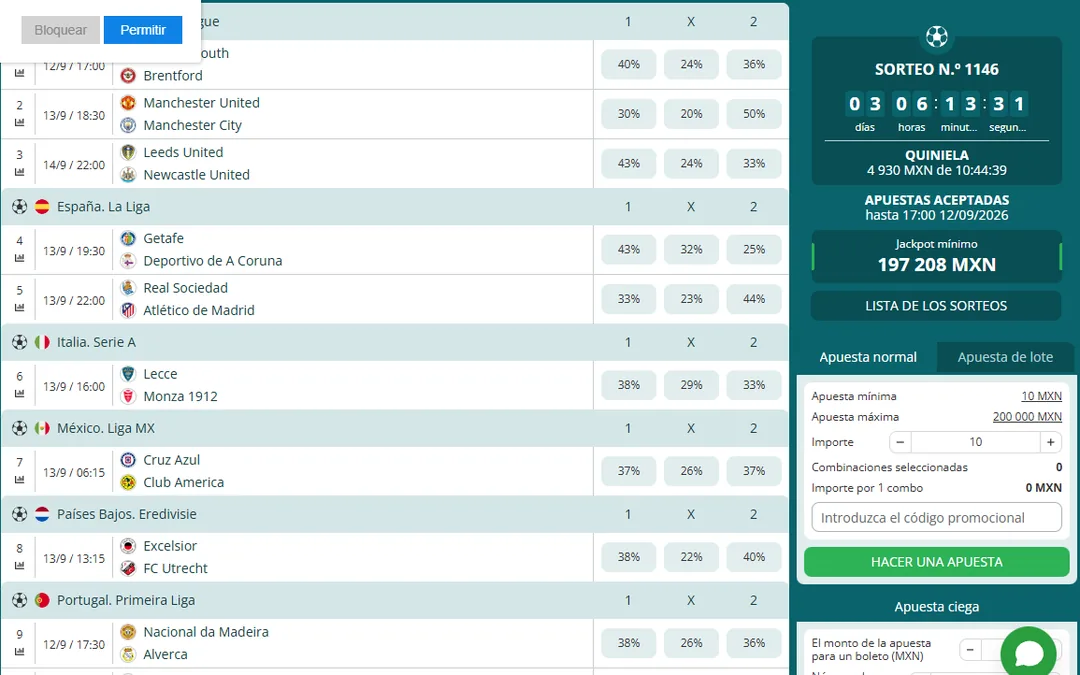The width and height of the screenshot is (1080, 675).
Task: Open stats icon for Real Sociedad match
Action: (19, 308)
